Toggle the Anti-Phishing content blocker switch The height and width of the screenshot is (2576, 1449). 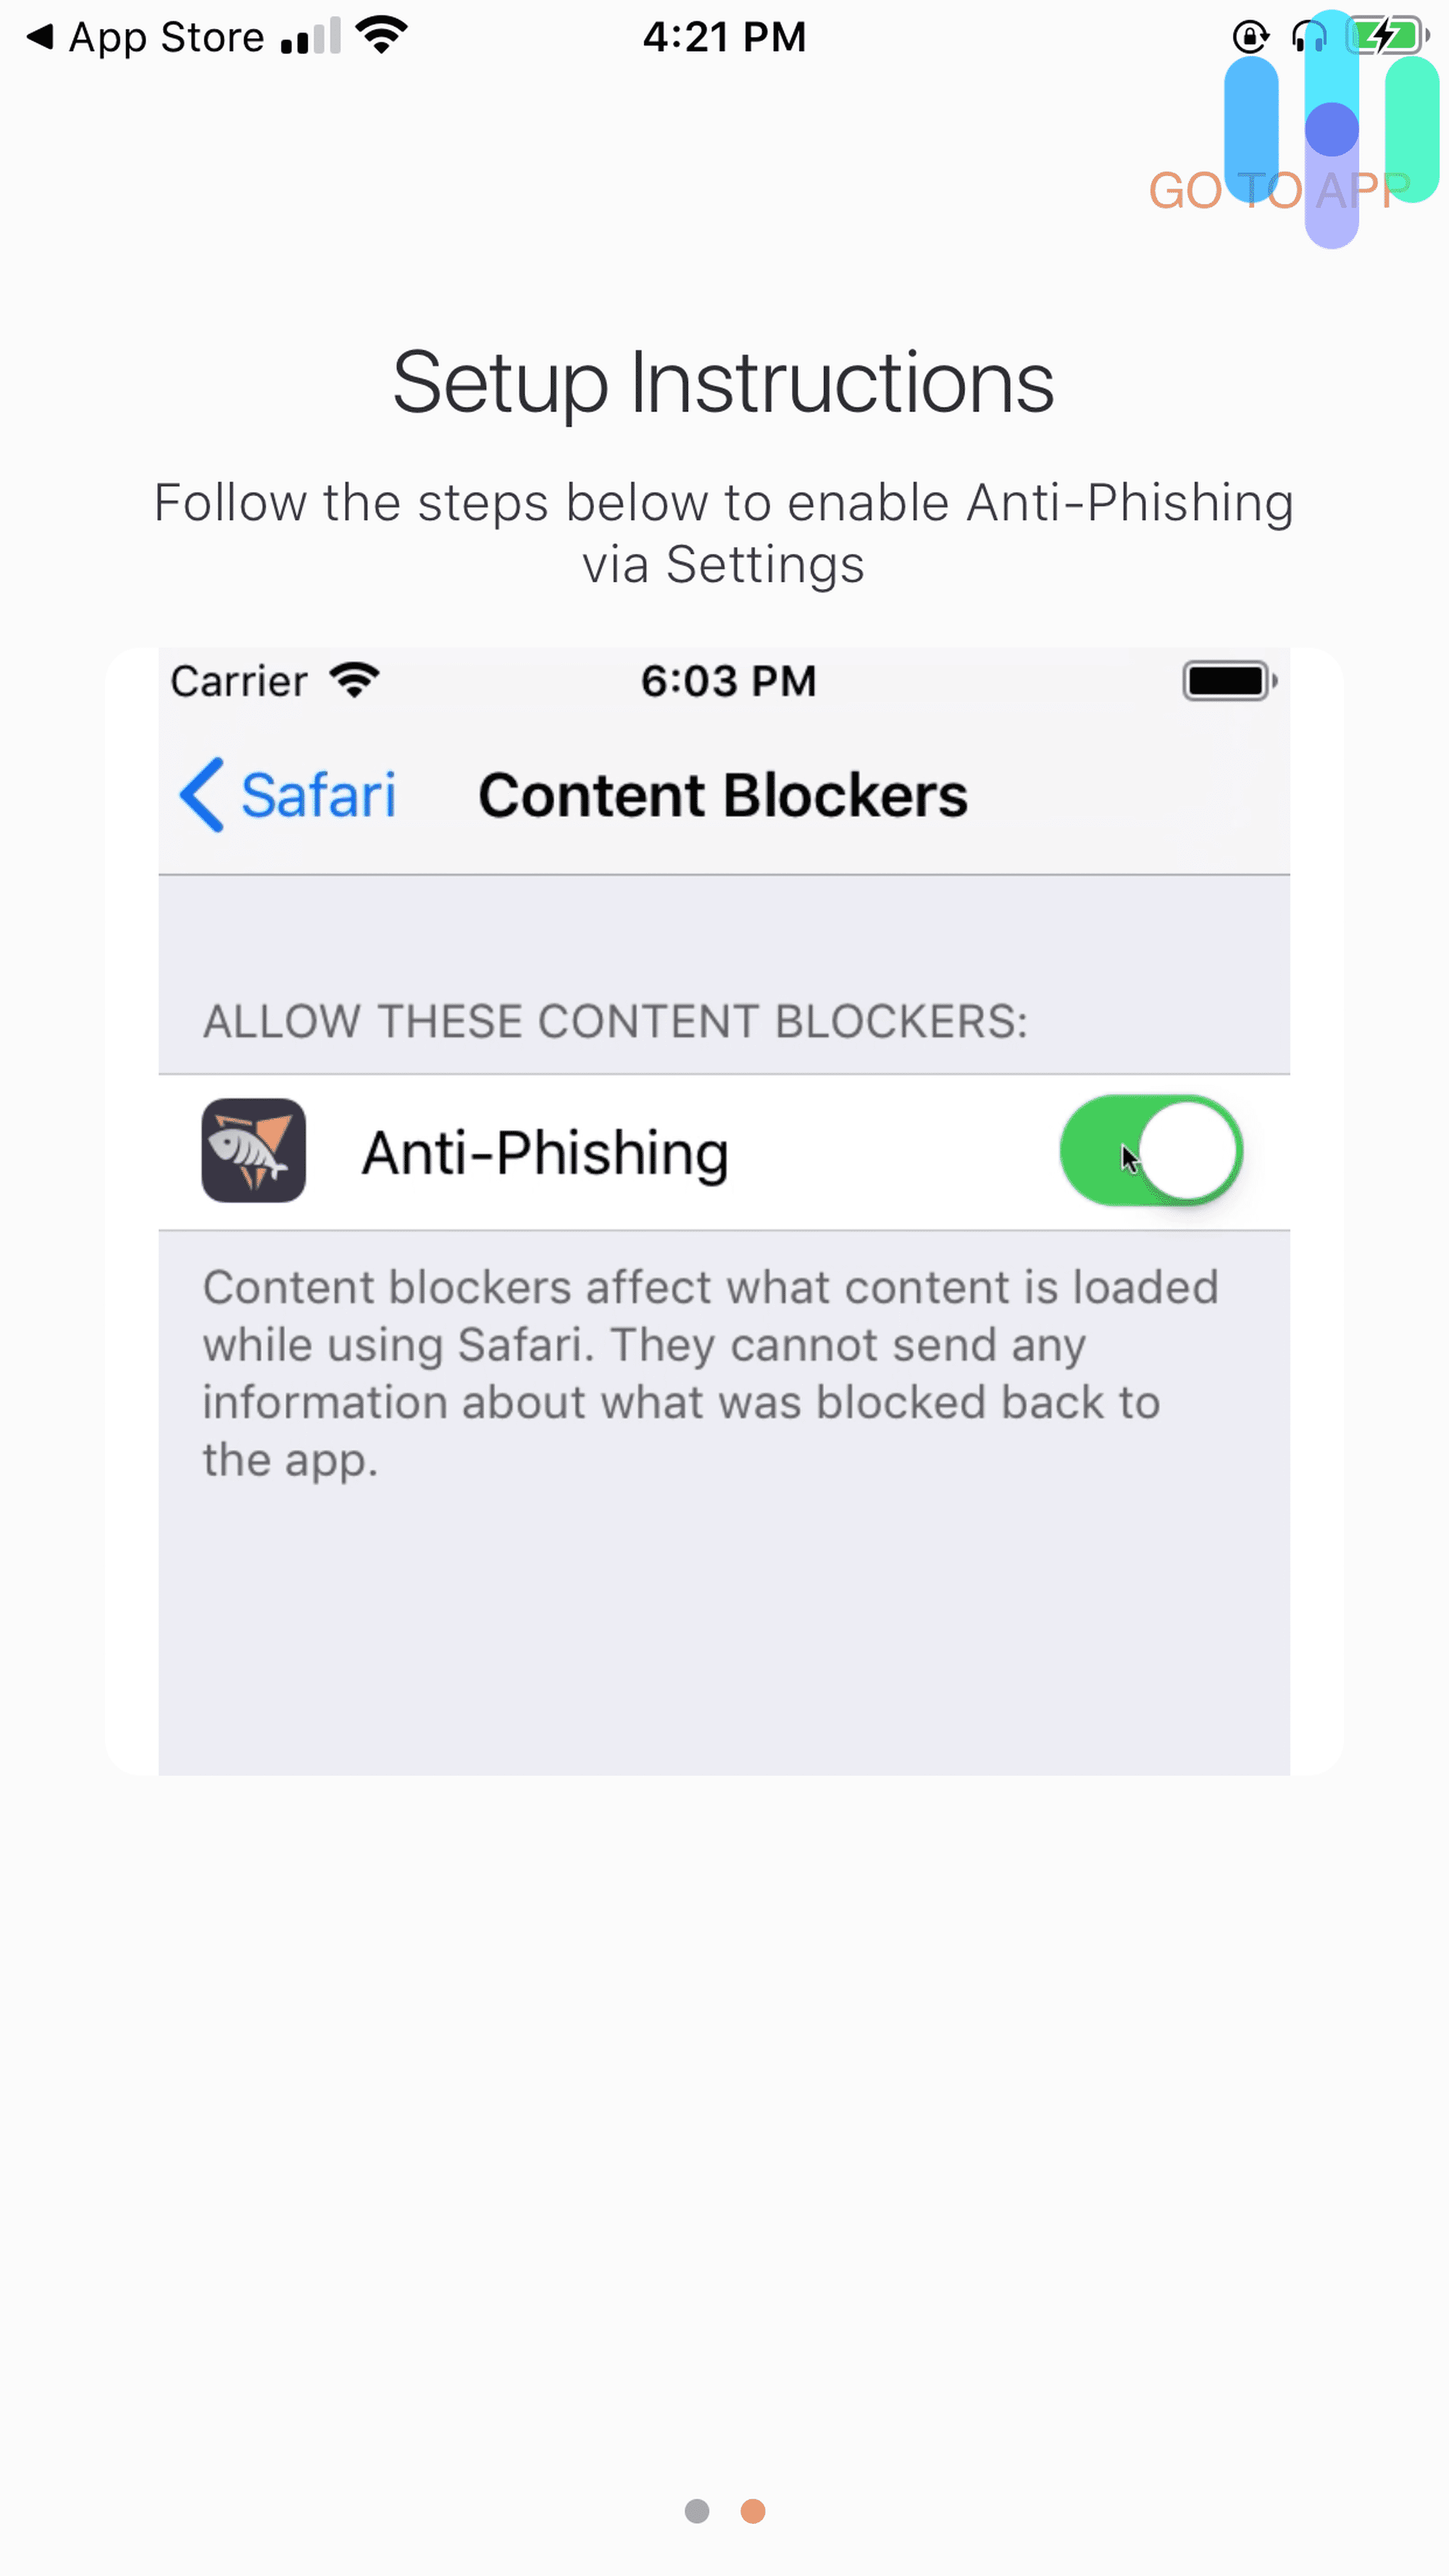pyautogui.click(x=1152, y=1150)
